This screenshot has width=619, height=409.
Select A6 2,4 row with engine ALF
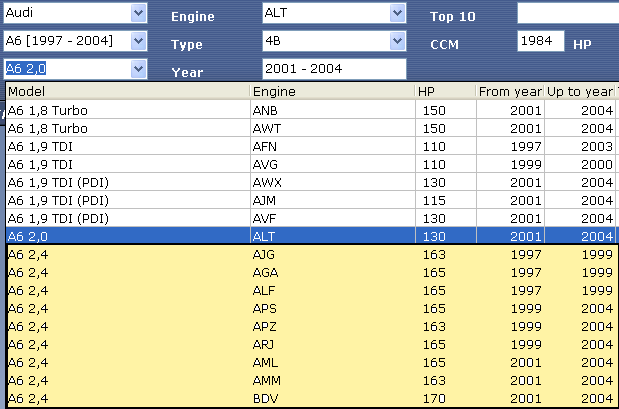(x=313, y=291)
